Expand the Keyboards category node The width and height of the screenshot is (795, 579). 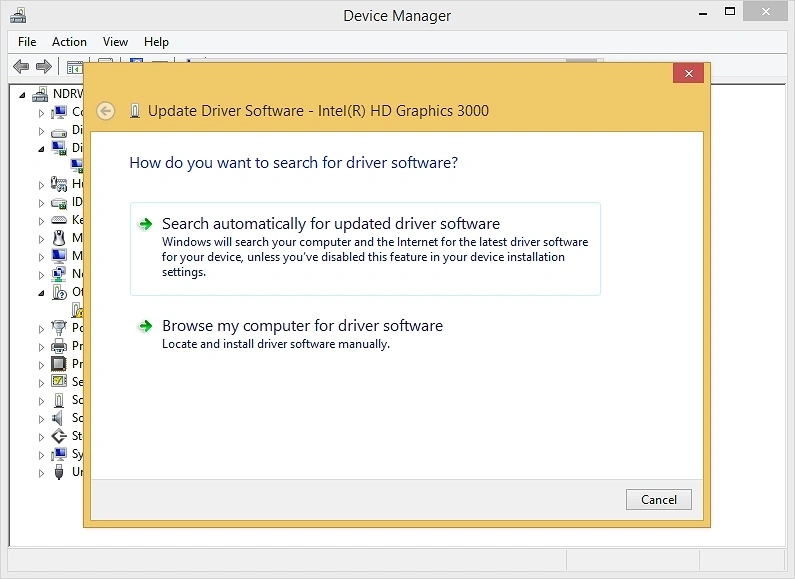tap(41, 221)
